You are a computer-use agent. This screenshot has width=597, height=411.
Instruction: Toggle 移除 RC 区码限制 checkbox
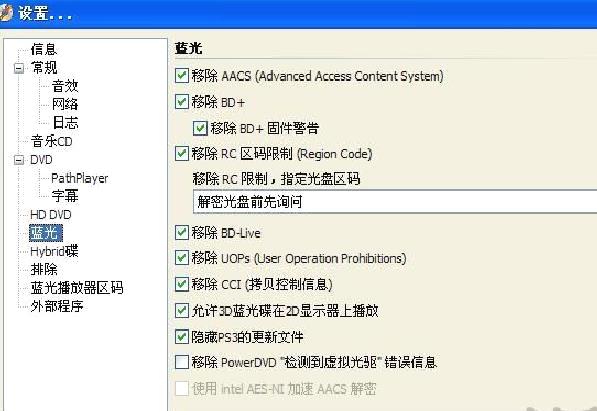click(182, 154)
